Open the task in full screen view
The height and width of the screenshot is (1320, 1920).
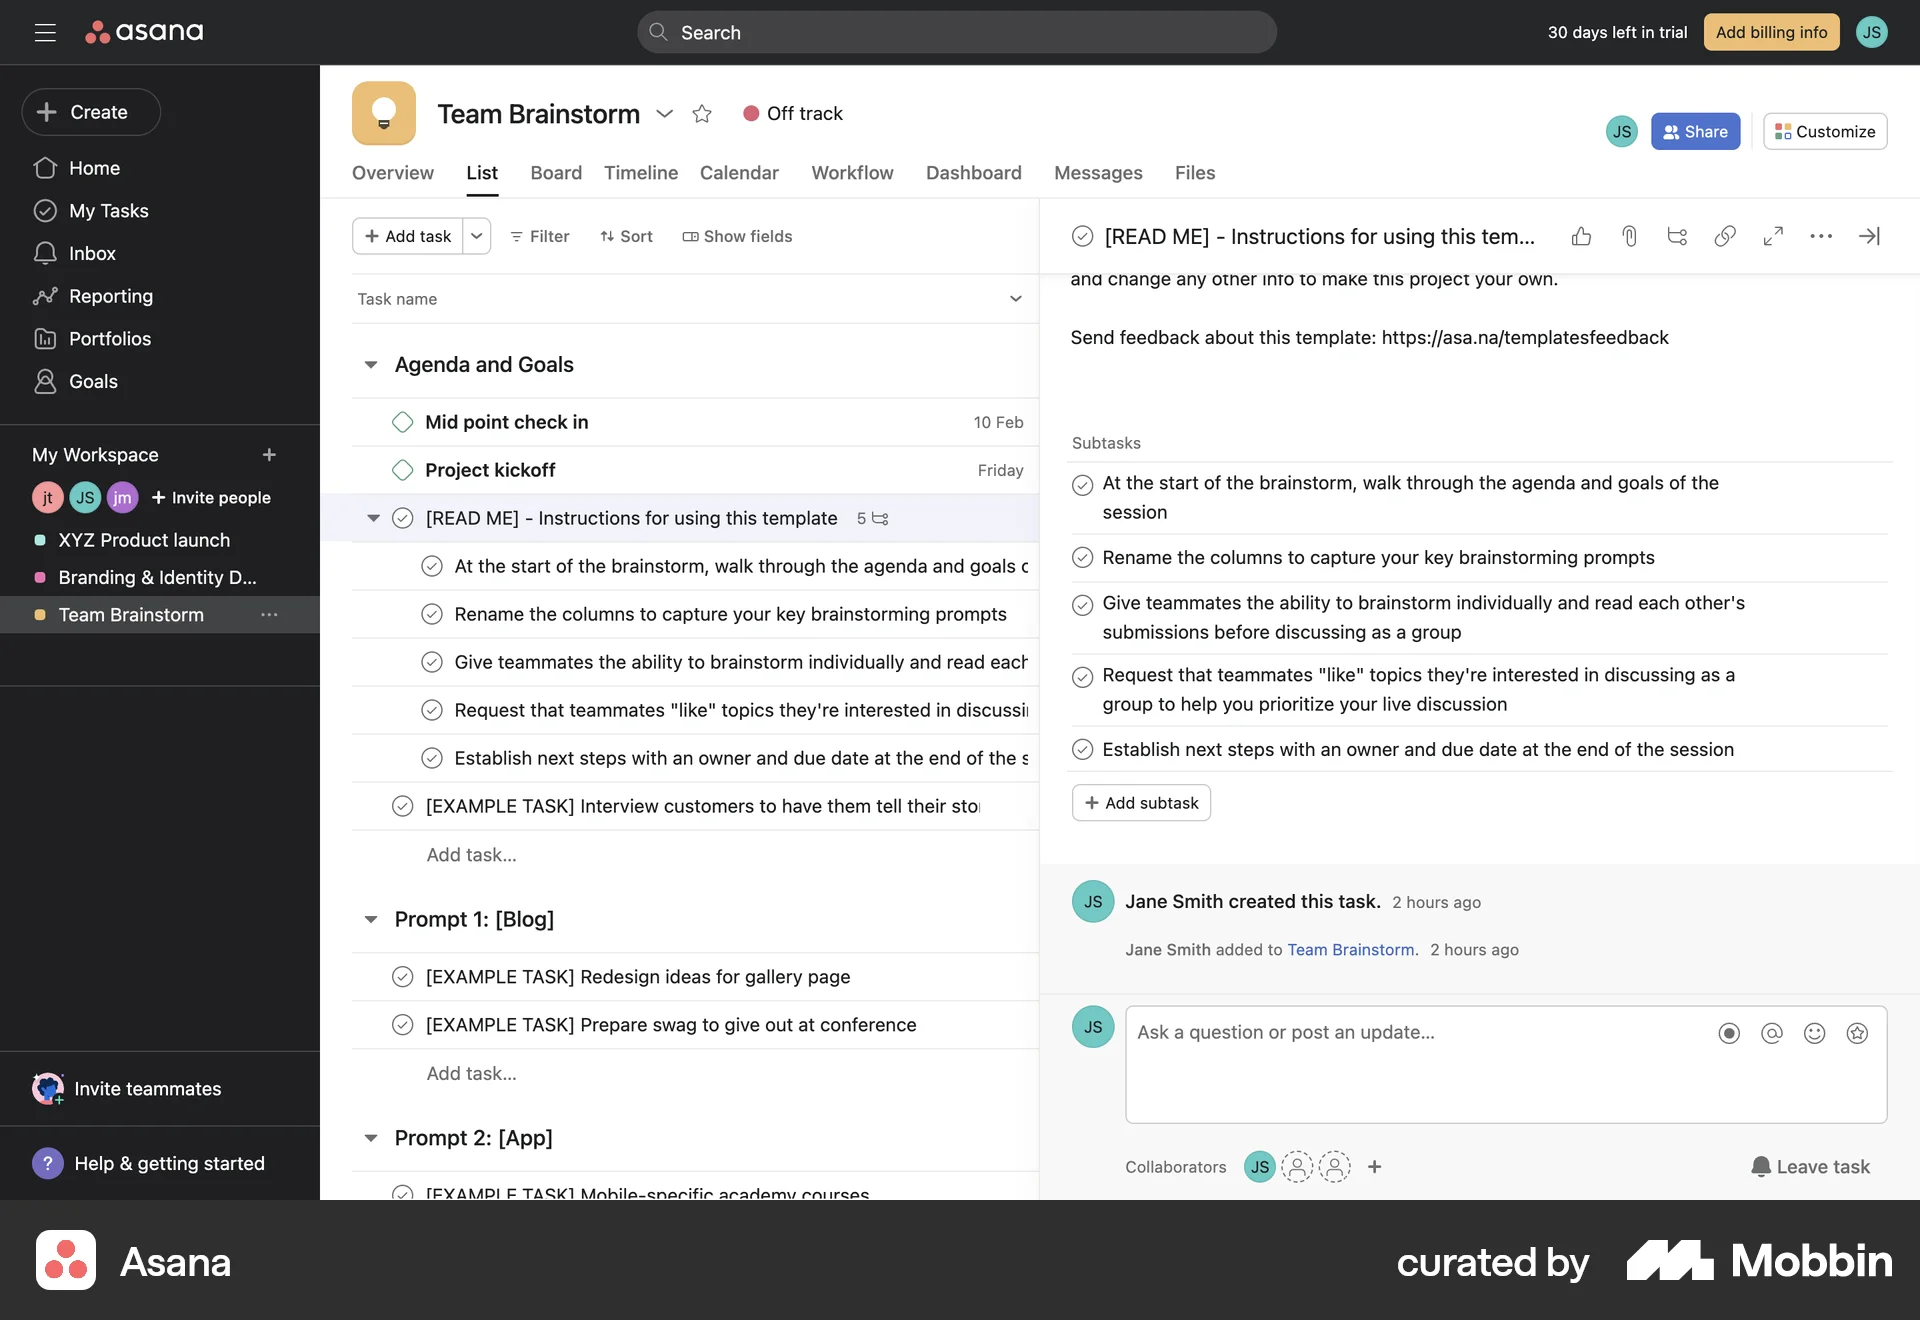pos(1774,236)
